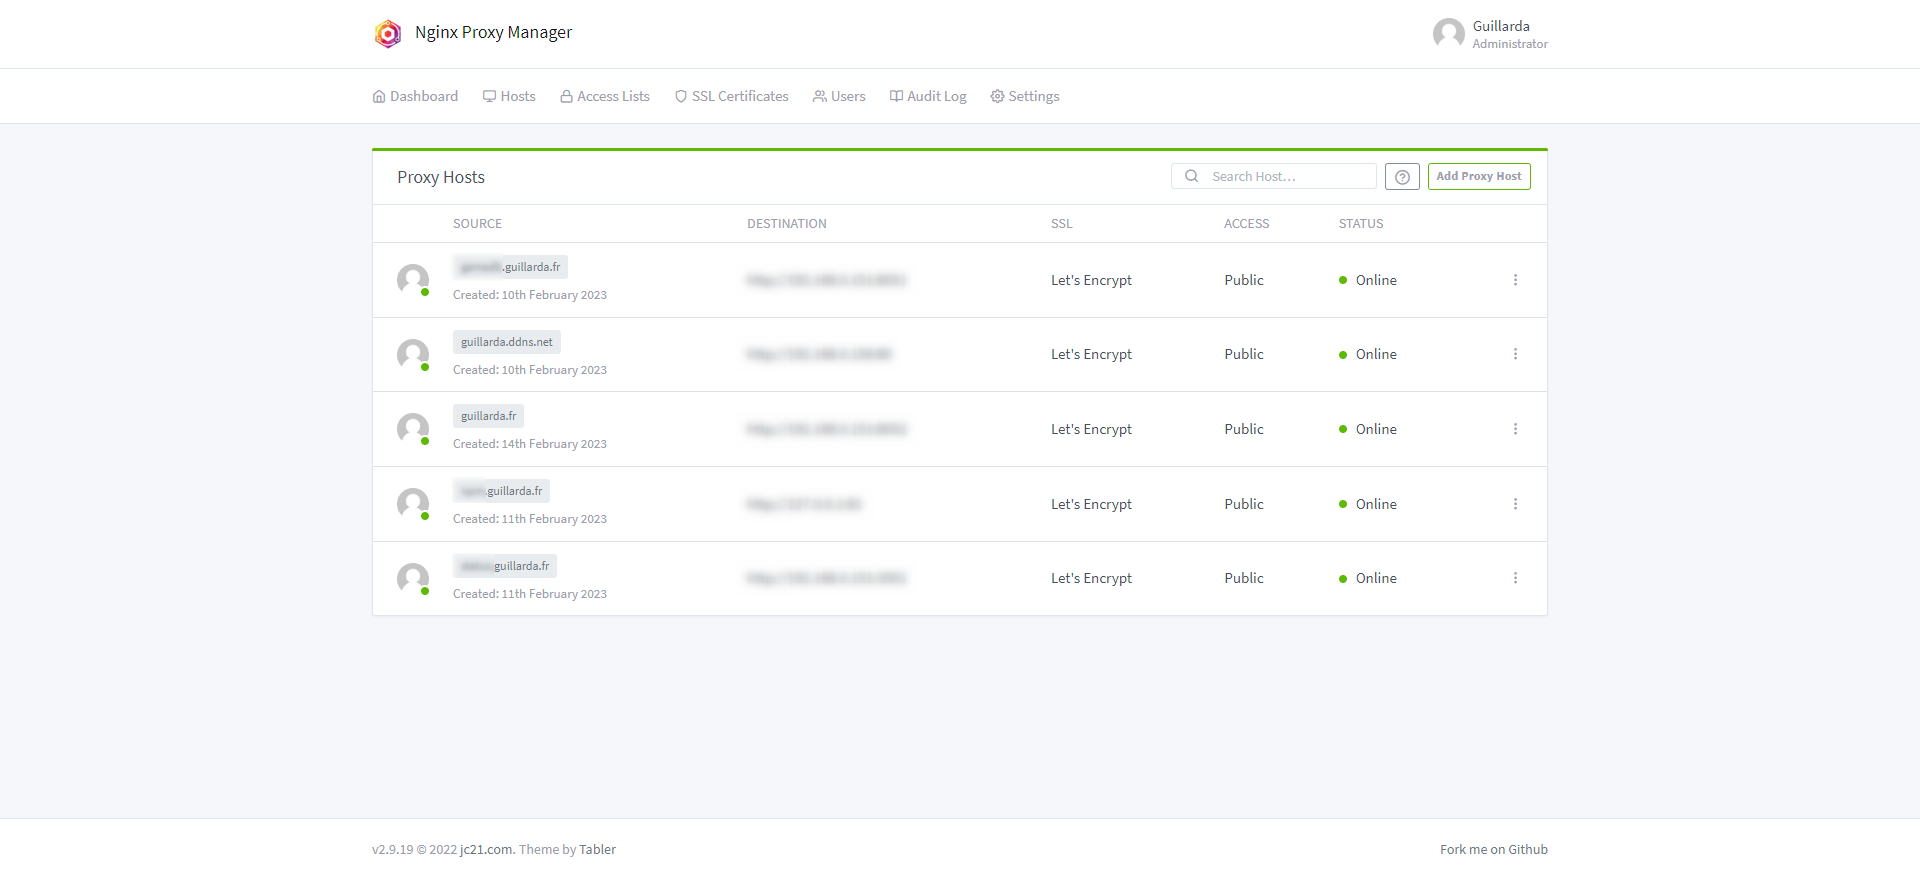1920x880 pixels.
Task: Open the Tabler theme link
Action: 597,850
